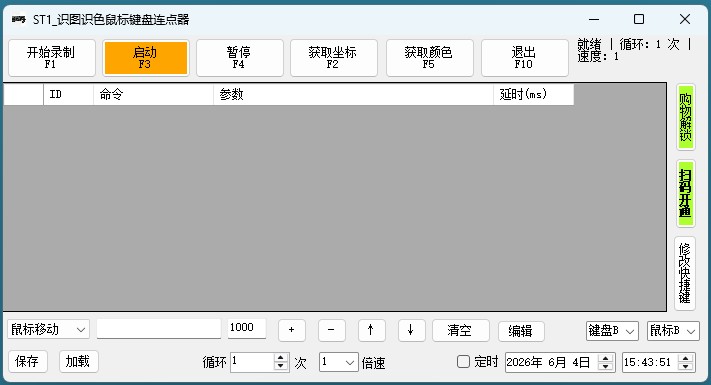The height and width of the screenshot is (385, 711).
Task: Decrease the loop count with its down arrow
Action: 281,366
